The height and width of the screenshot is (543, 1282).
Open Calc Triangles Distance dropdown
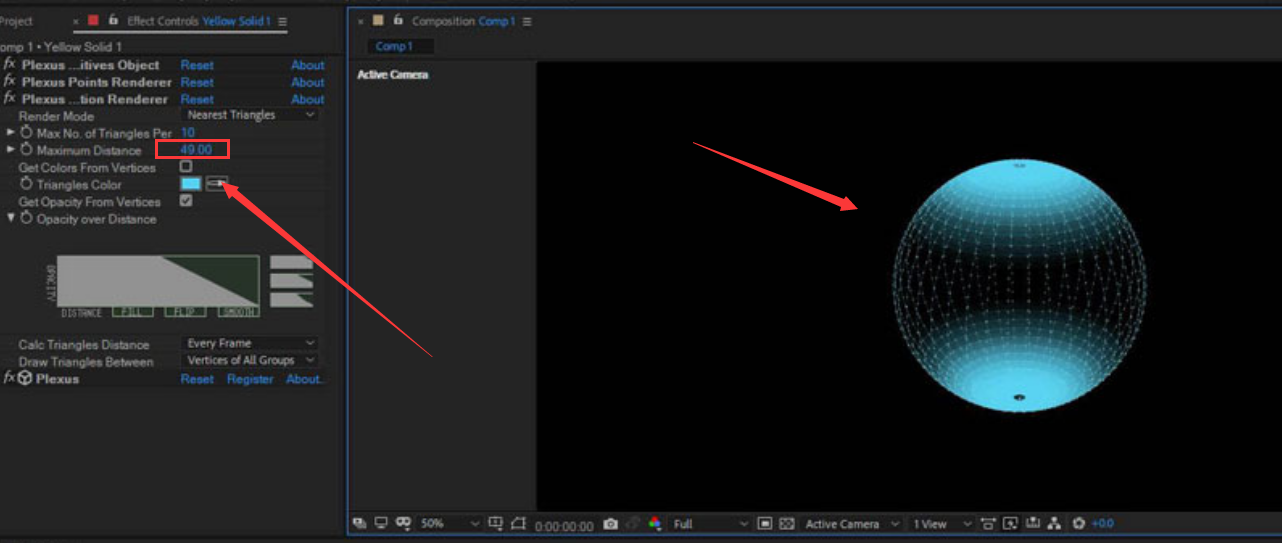click(x=252, y=343)
